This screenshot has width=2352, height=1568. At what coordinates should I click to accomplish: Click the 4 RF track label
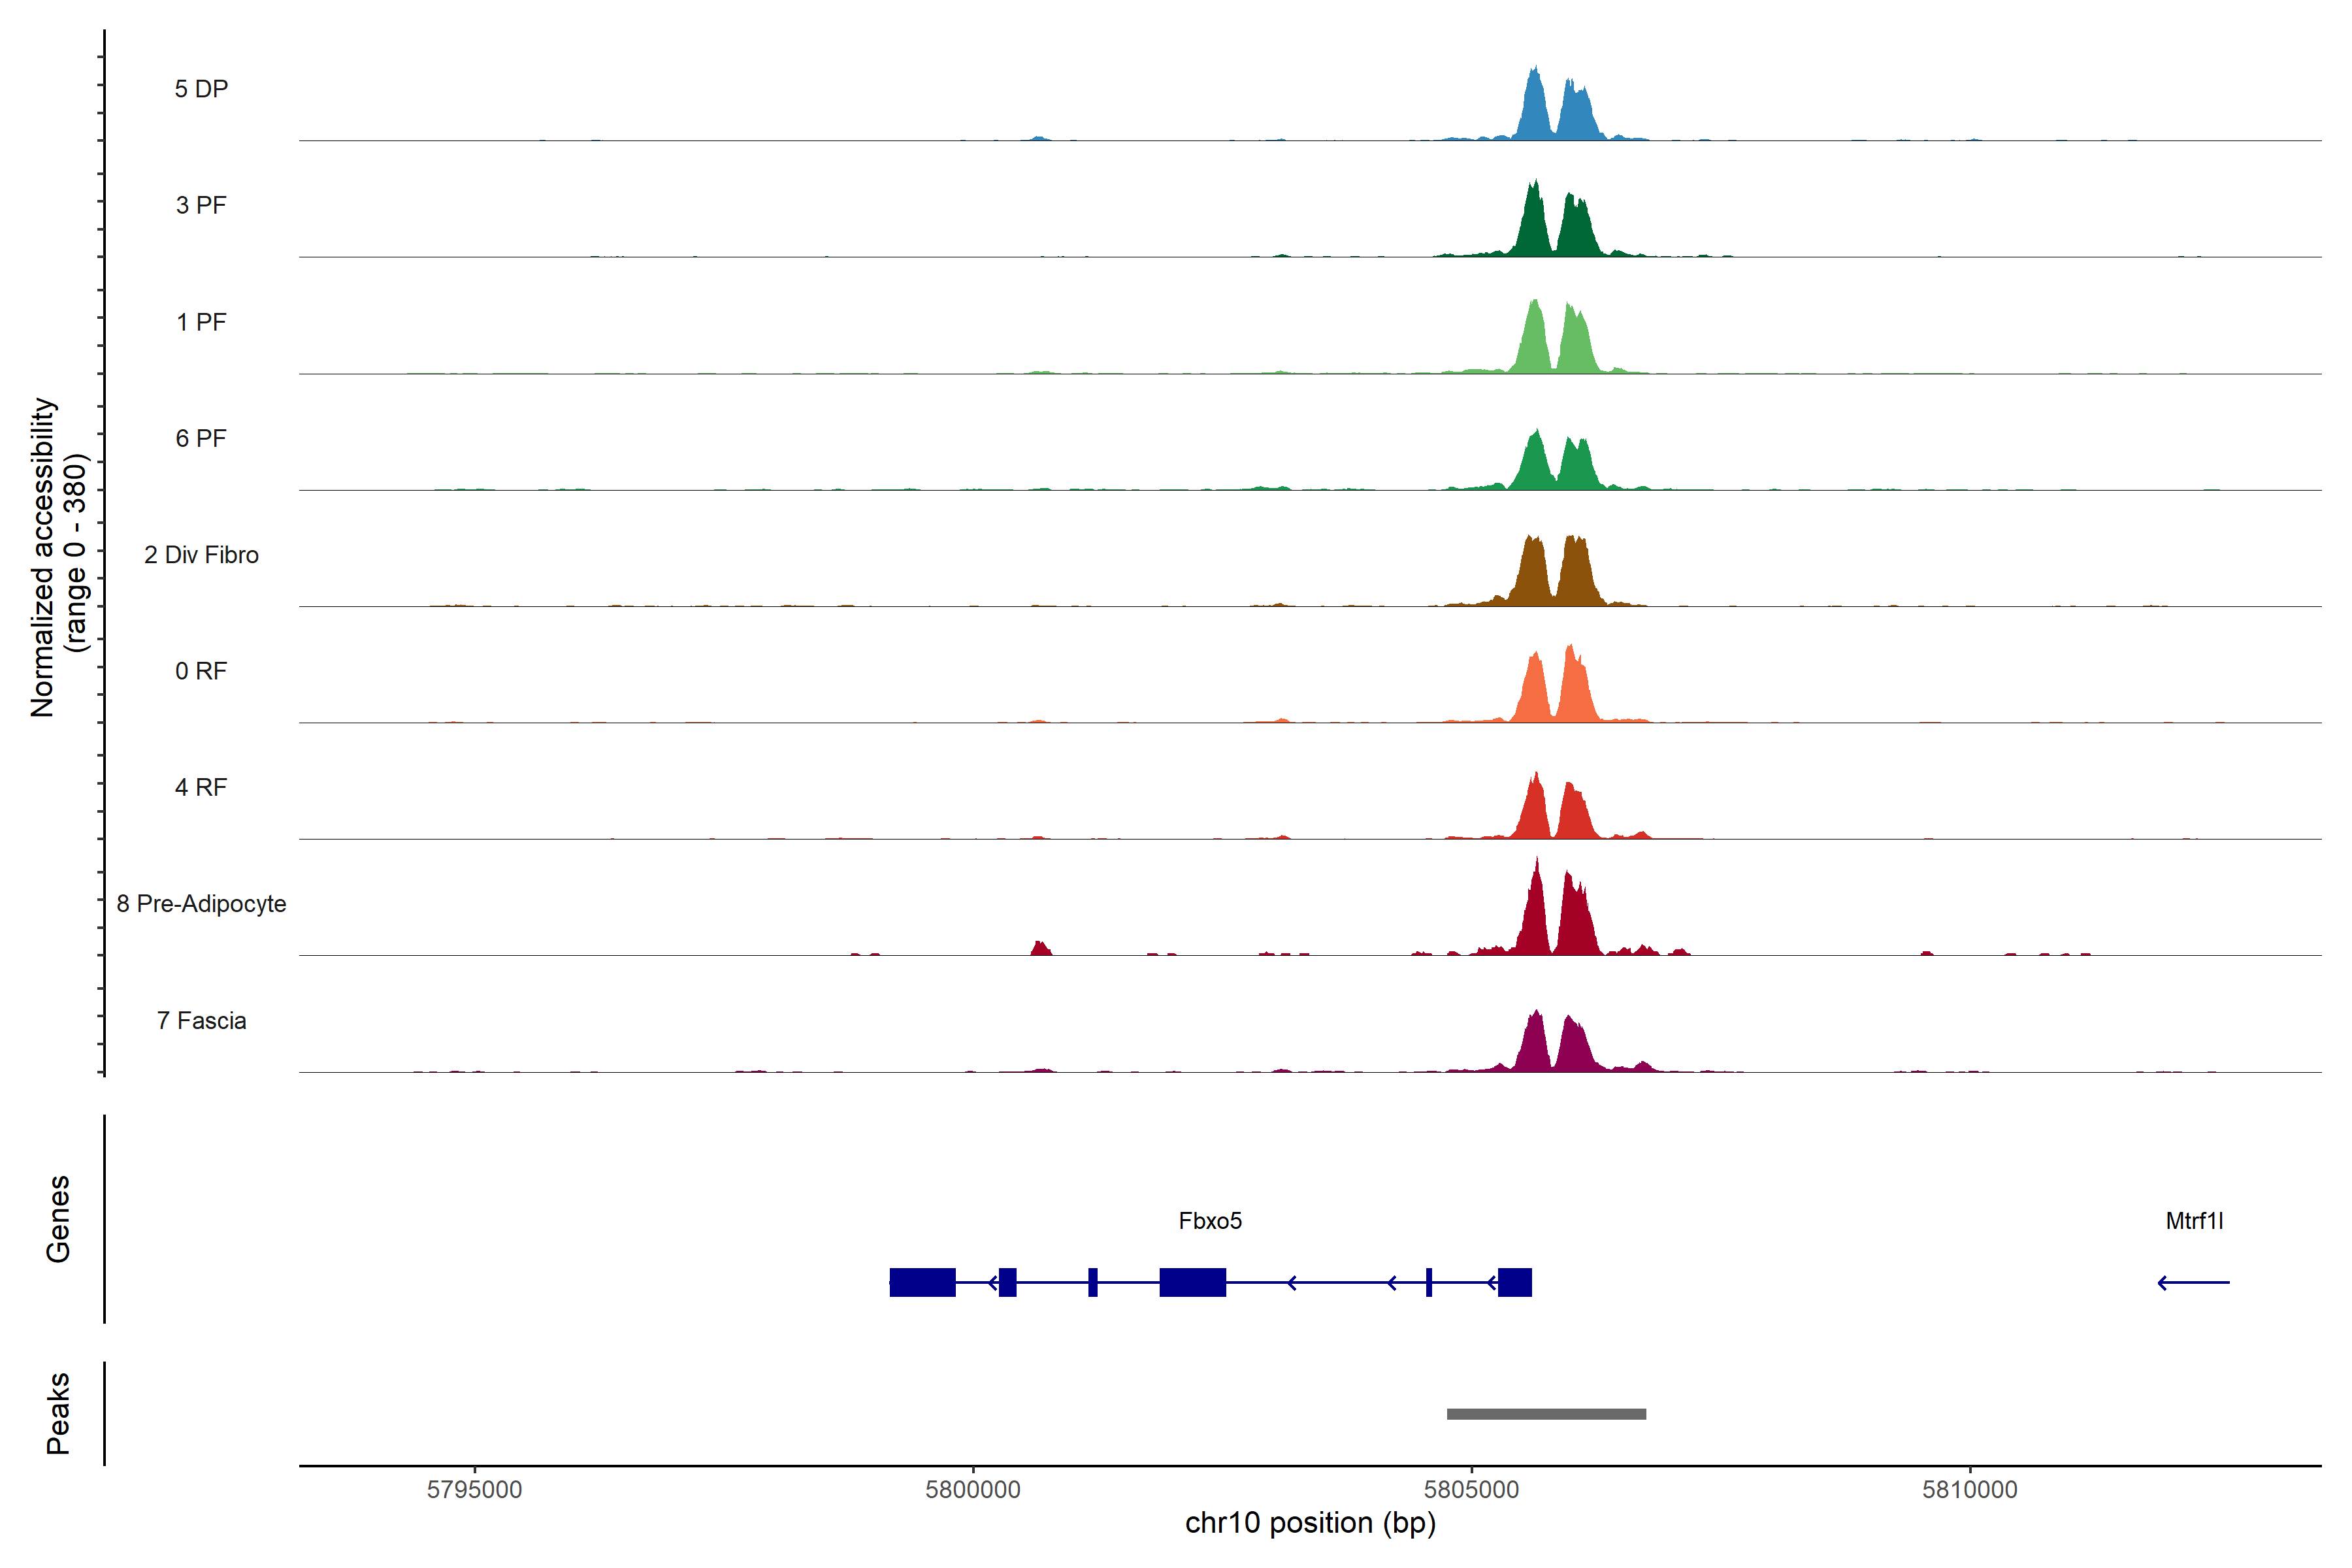201,787
